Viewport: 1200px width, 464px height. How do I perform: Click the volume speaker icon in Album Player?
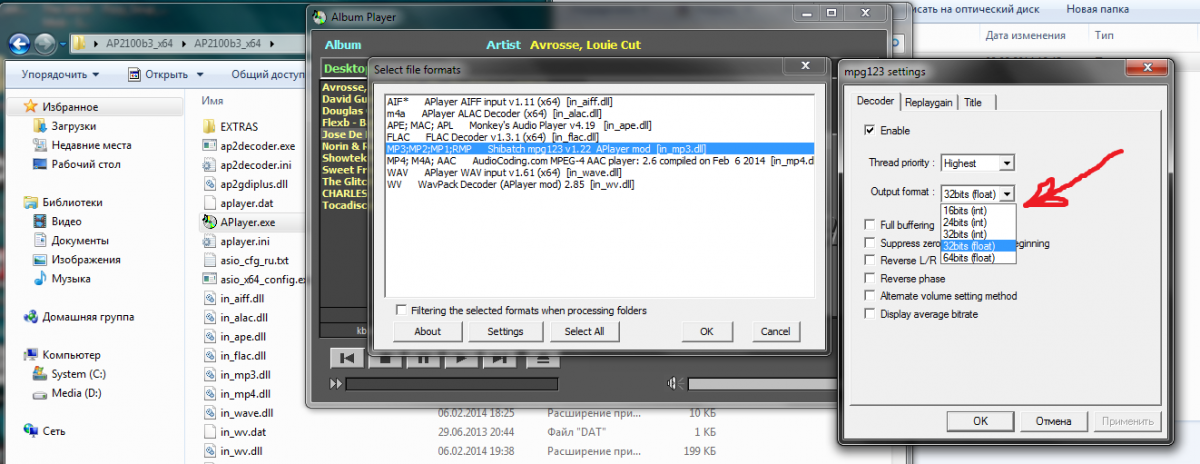pos(675,384)
